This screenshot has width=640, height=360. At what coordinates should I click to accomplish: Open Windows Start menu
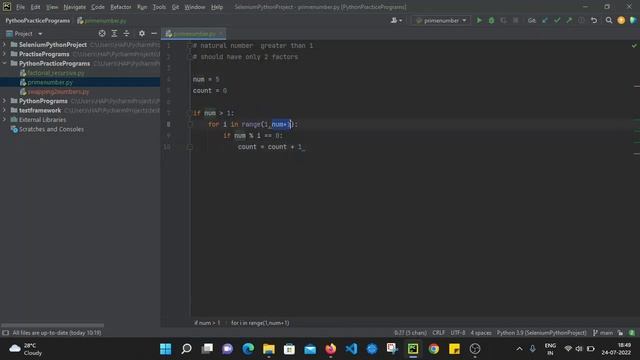pos(166,349)
